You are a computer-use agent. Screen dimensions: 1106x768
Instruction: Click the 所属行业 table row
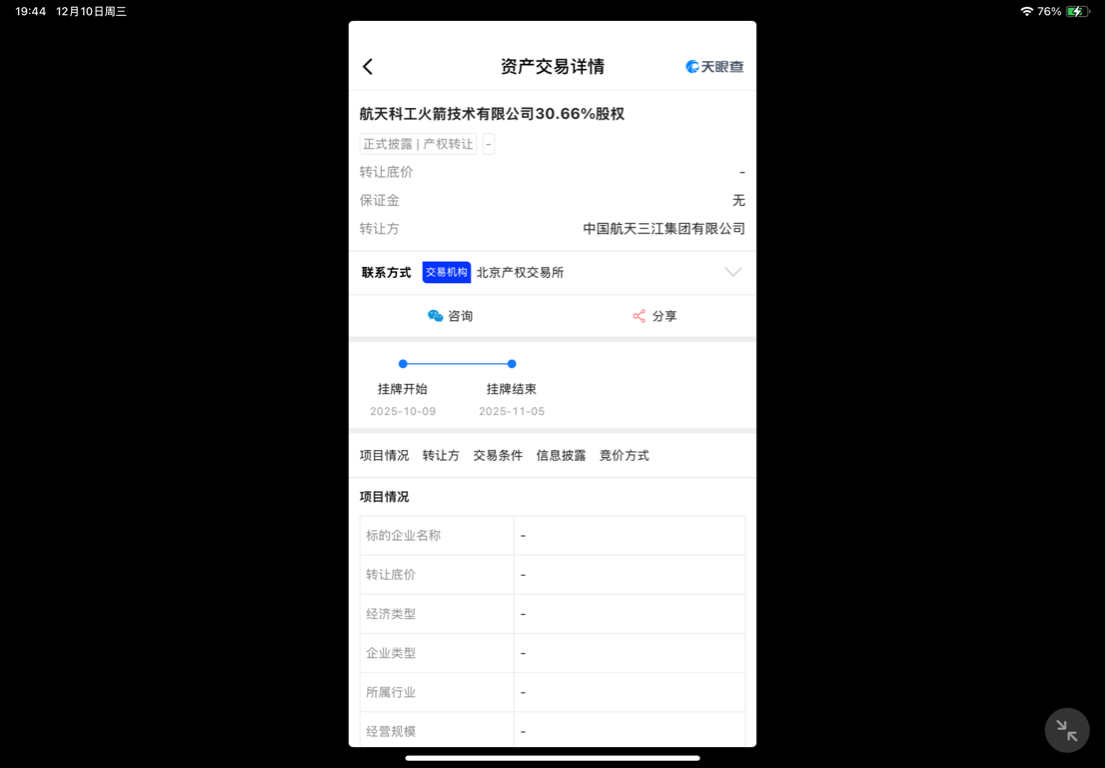pos(552,693)
